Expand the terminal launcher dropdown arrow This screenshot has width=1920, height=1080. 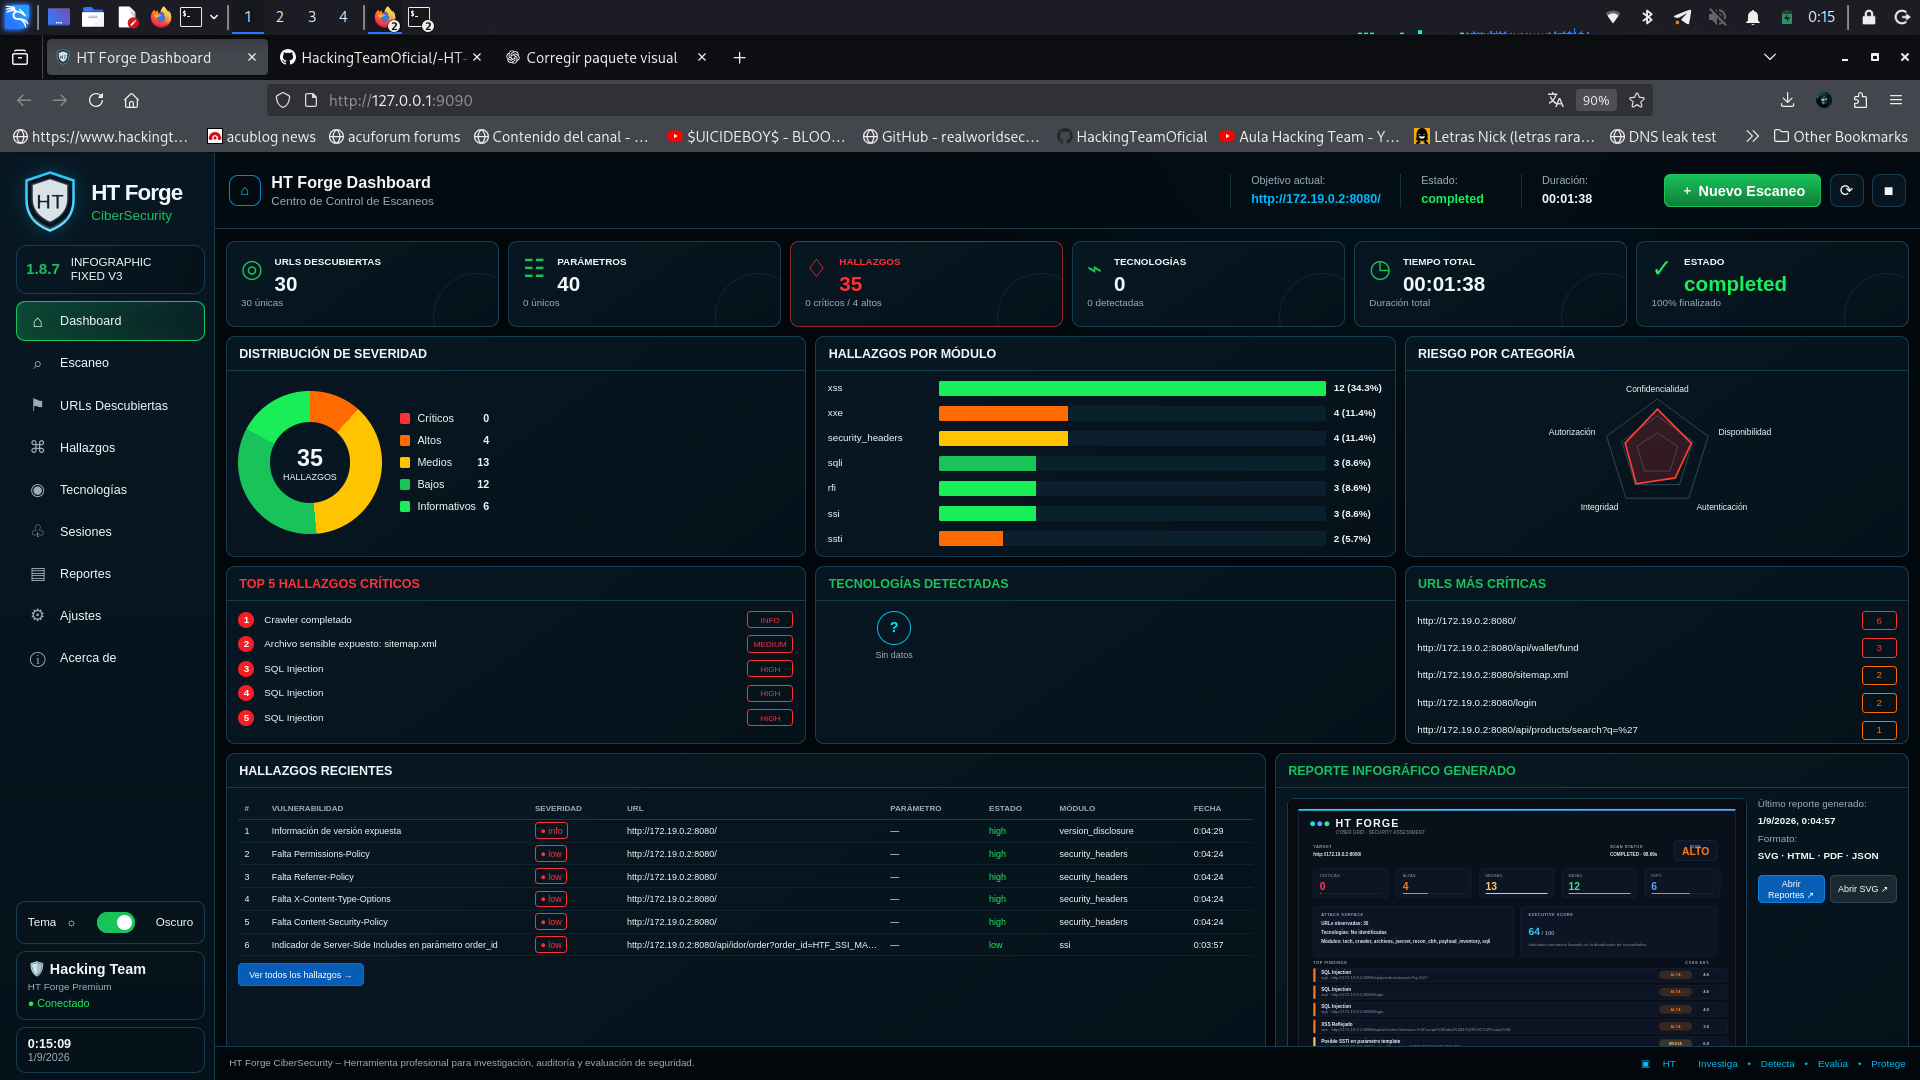click(x=214, y=17)
